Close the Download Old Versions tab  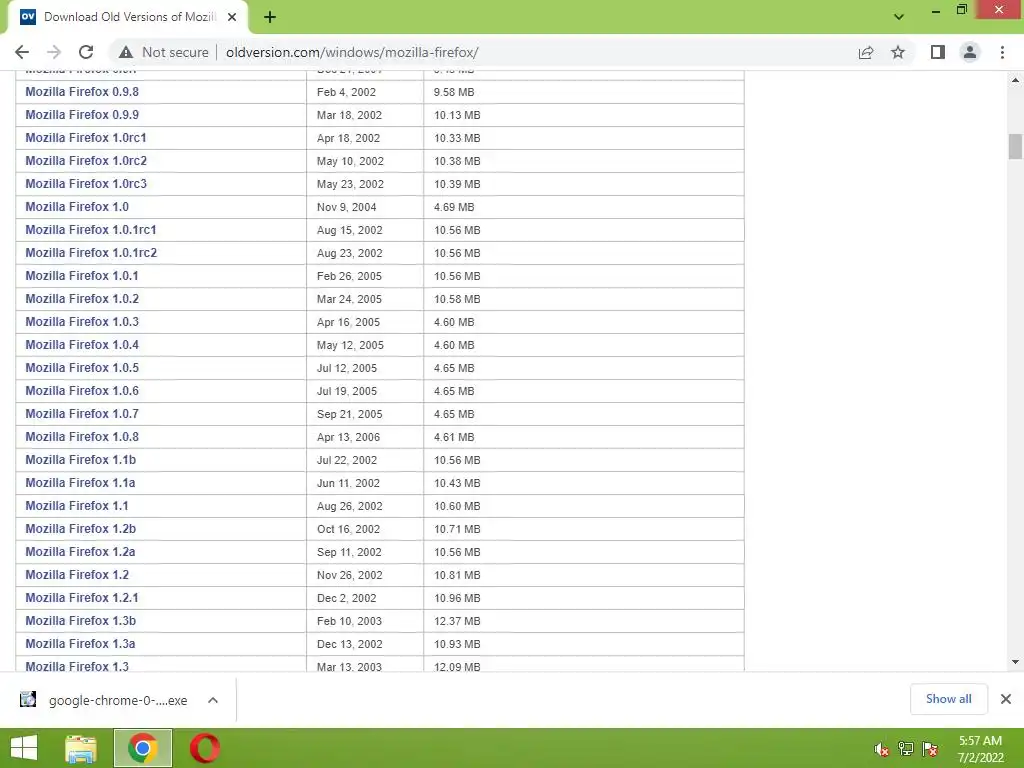click(x=232, y=18)
